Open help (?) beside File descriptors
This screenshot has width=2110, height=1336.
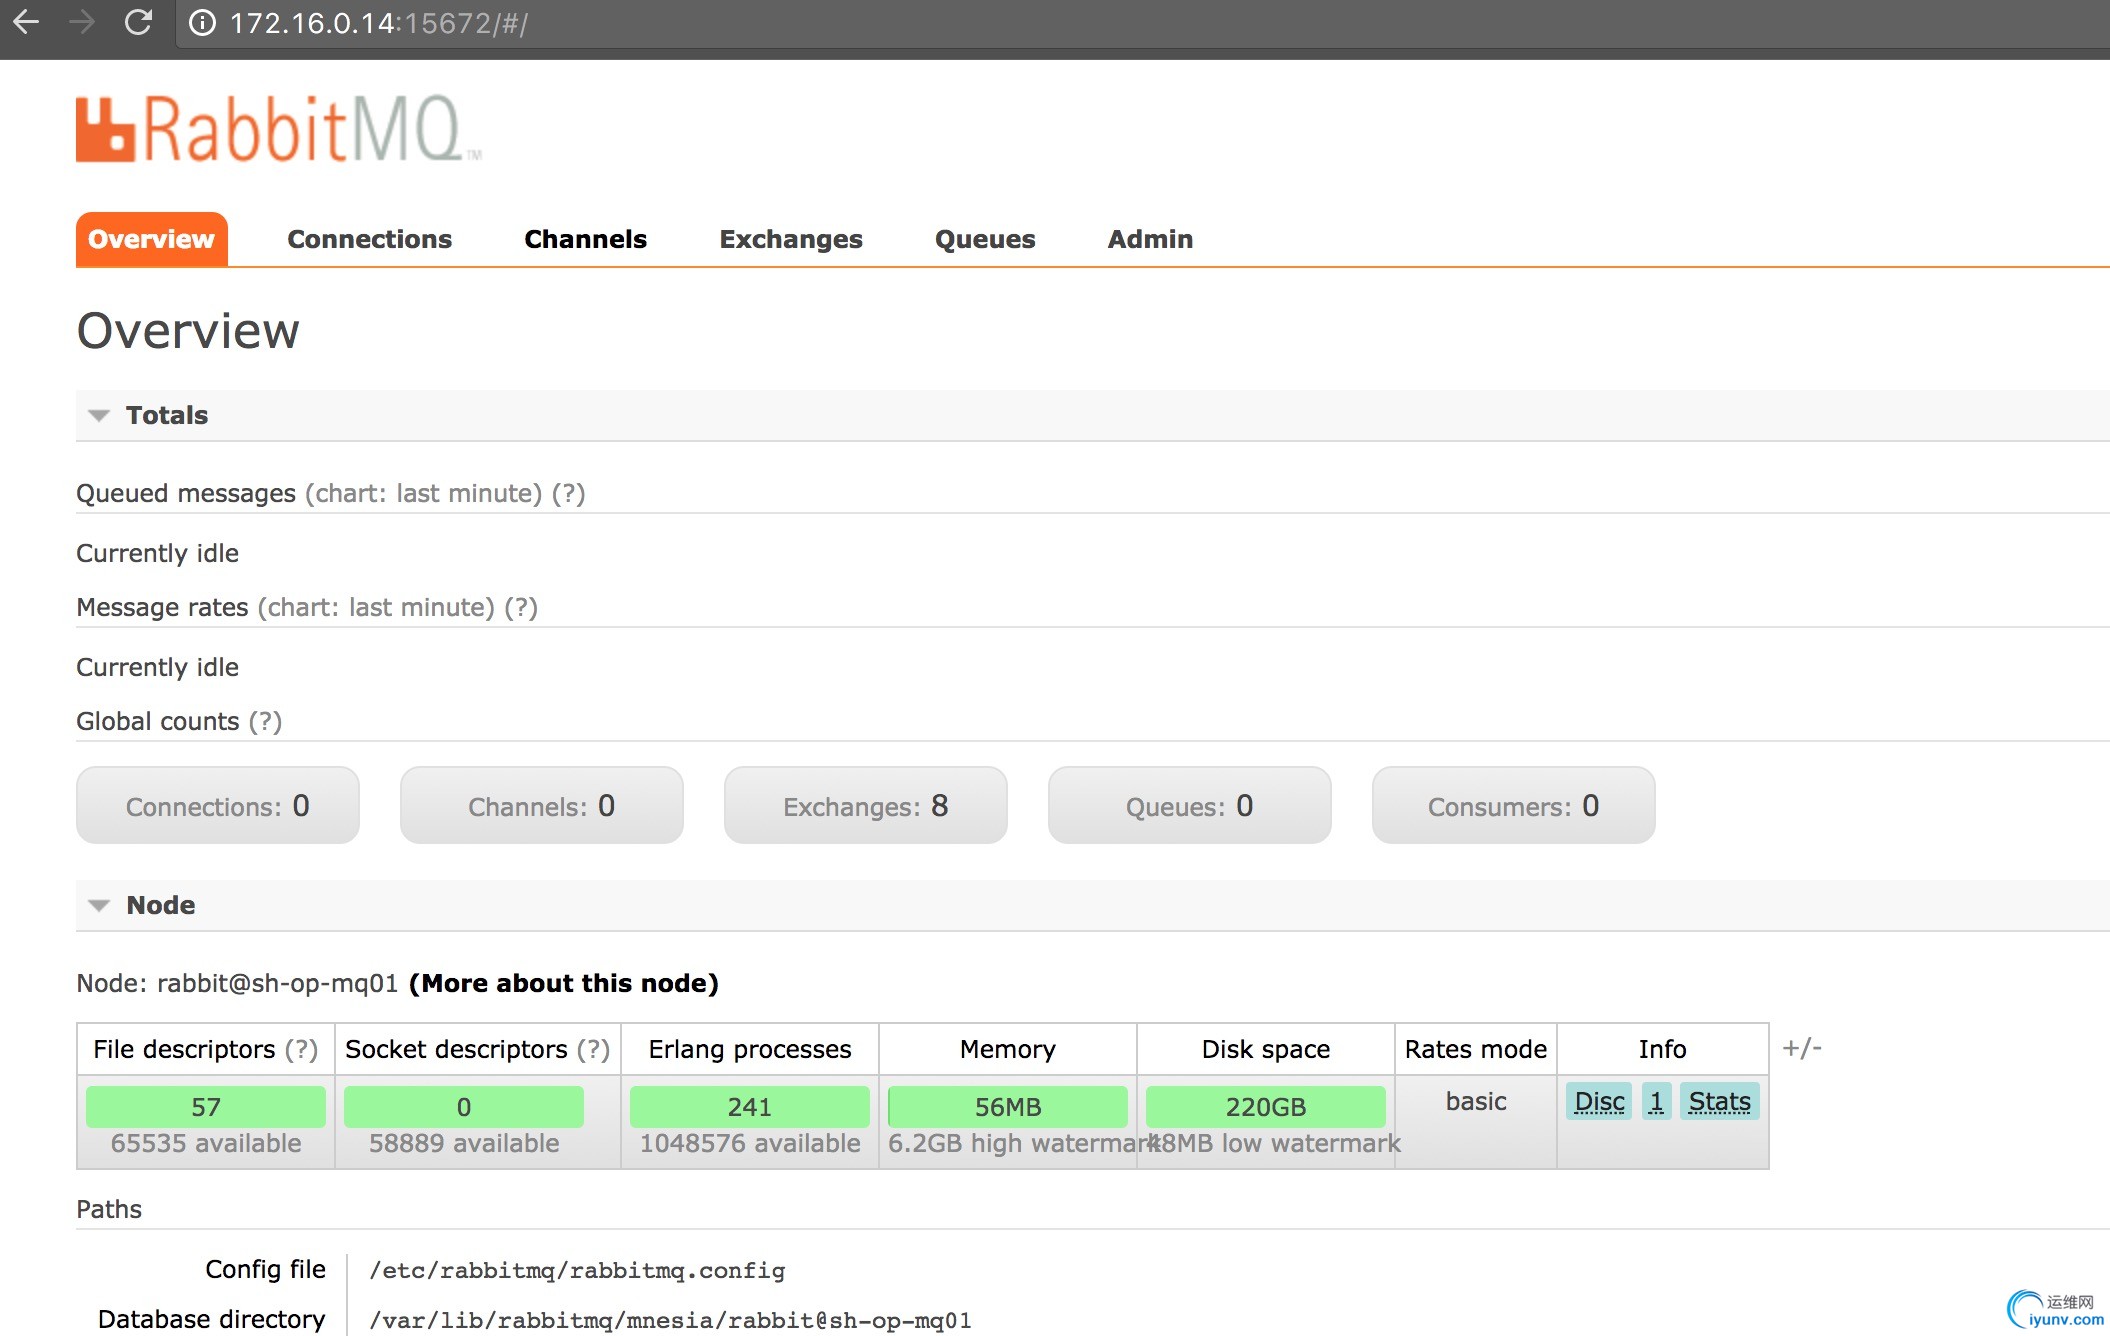coord(301,1049)
